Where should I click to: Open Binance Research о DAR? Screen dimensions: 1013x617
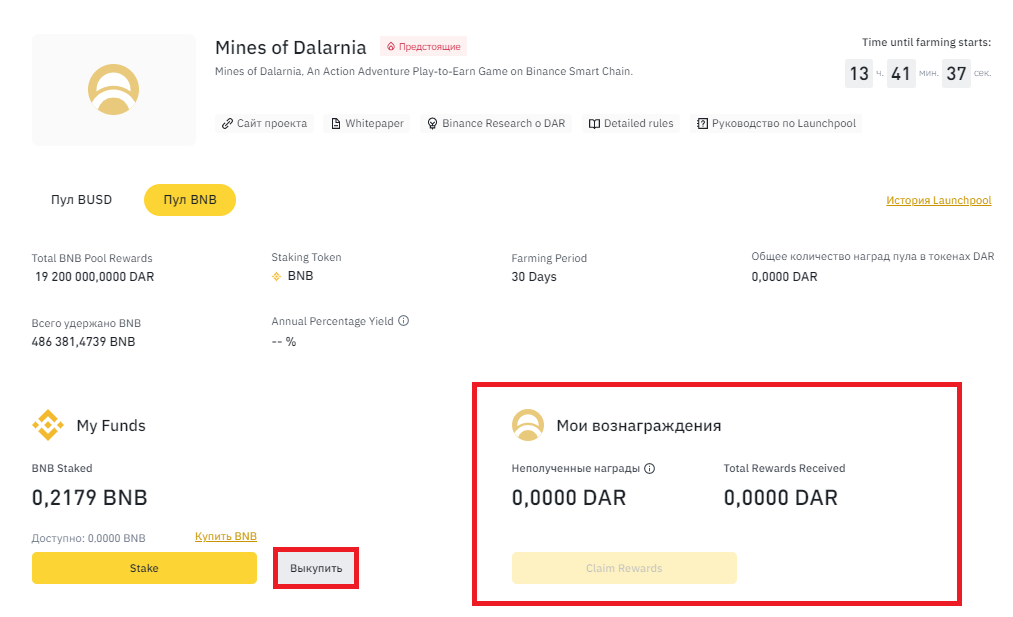496,123
